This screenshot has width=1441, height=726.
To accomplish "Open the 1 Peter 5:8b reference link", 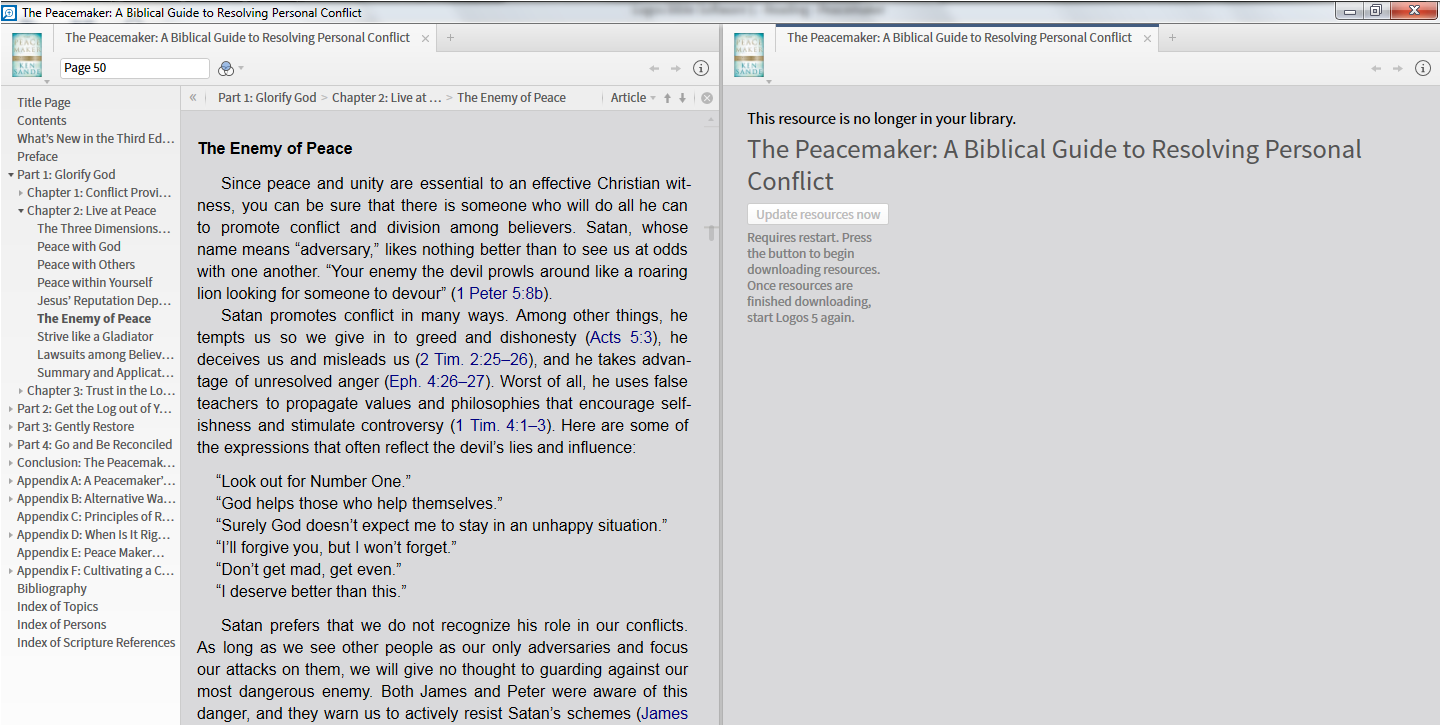I will tap(500, 294).
